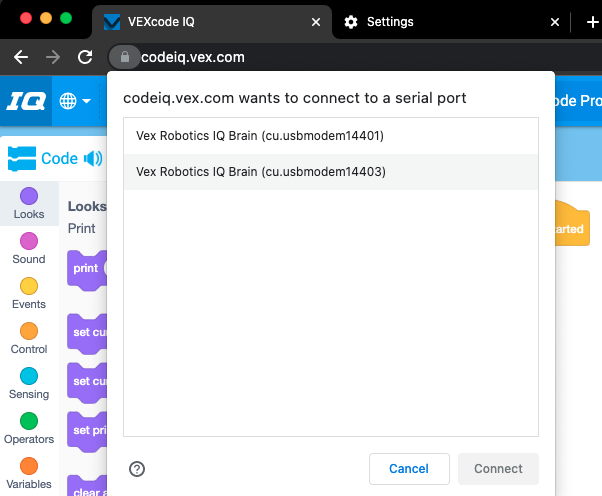The height and width of the screenshot is (496, 602).
Task: Click the lock site info icon
Action: pos(124,57)
